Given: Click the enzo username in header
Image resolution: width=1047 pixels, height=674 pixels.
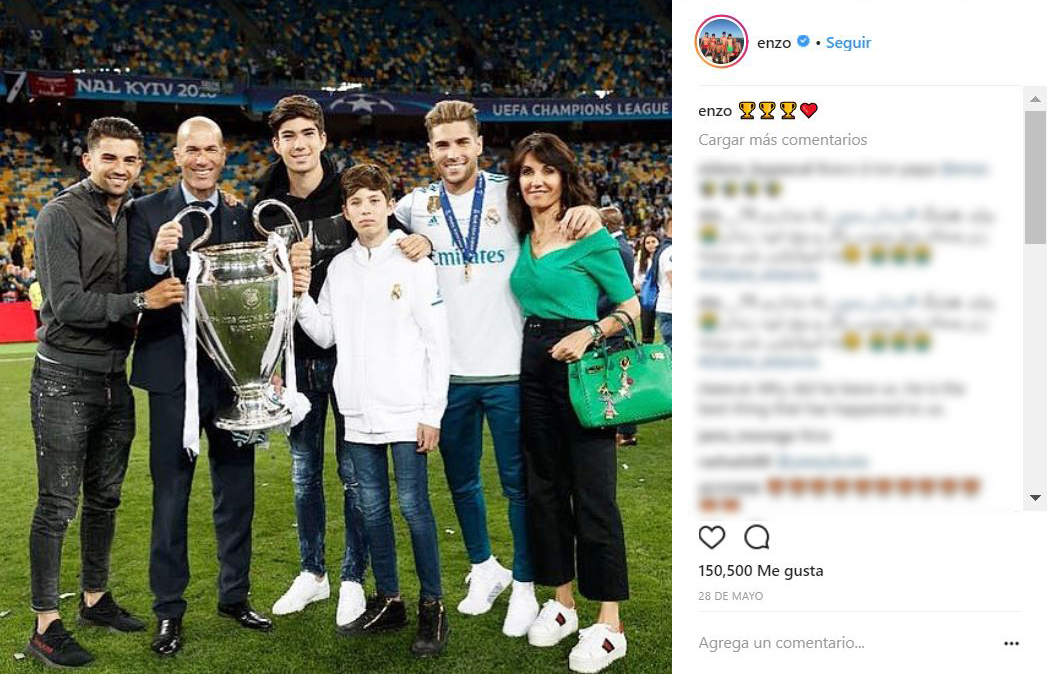Looking at the screenshot, I should tap(774, 42).
